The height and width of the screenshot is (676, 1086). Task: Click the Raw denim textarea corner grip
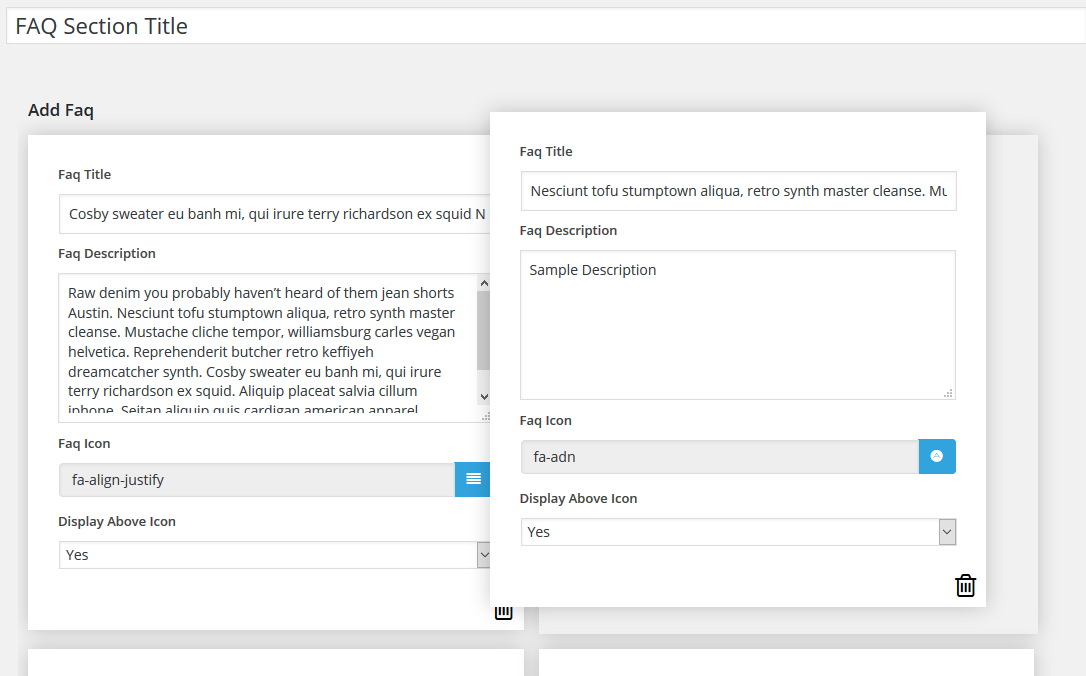pos(486,416)
